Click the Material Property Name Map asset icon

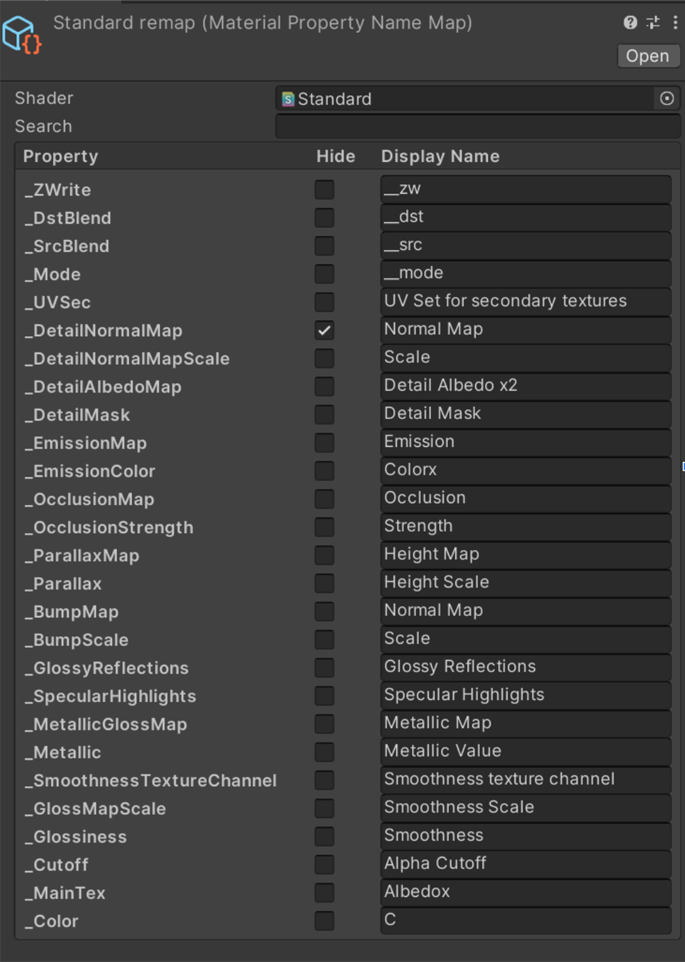(22, 34)
